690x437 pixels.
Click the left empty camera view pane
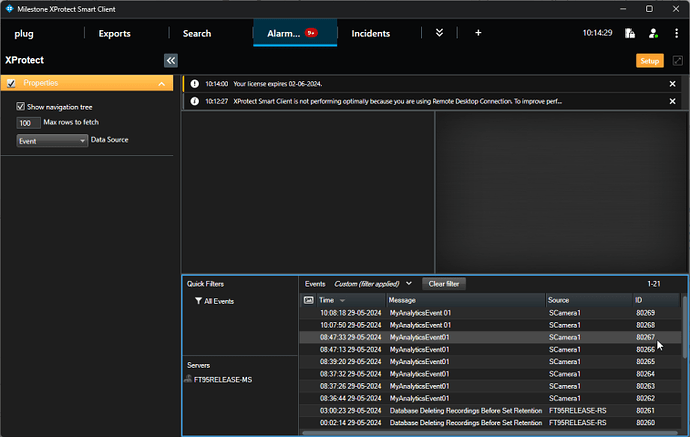tap(308, 192)
